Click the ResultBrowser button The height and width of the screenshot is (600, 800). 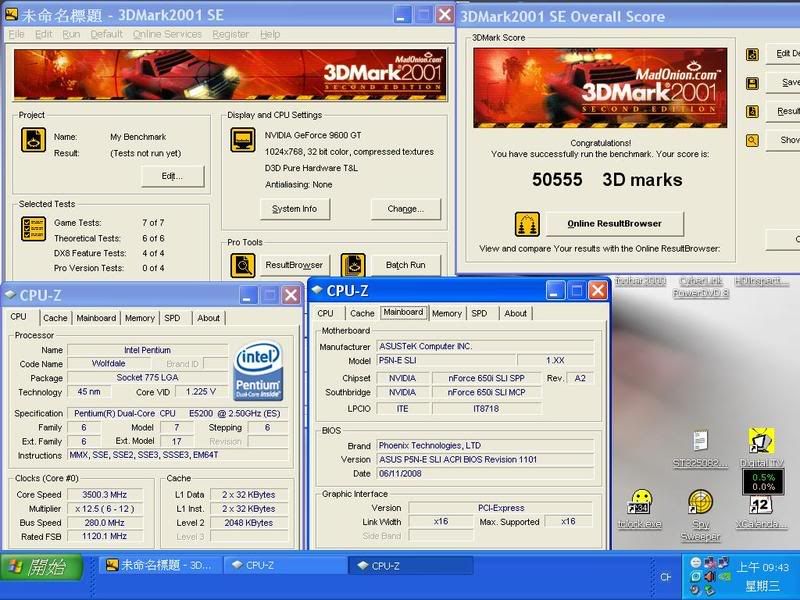[x=294, y=265]
